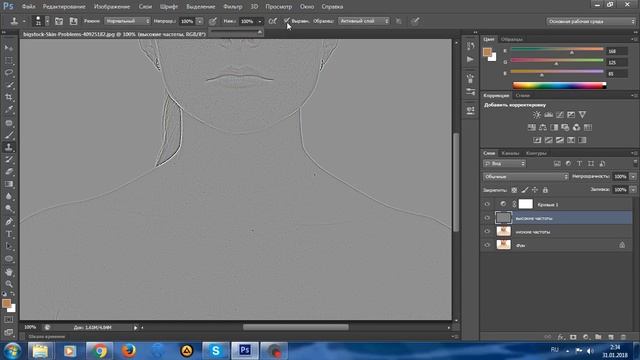The width and height of the screenshot is (640, 360).
Task: Create new layer icon at panel bottom
Action: click(611, 337)
